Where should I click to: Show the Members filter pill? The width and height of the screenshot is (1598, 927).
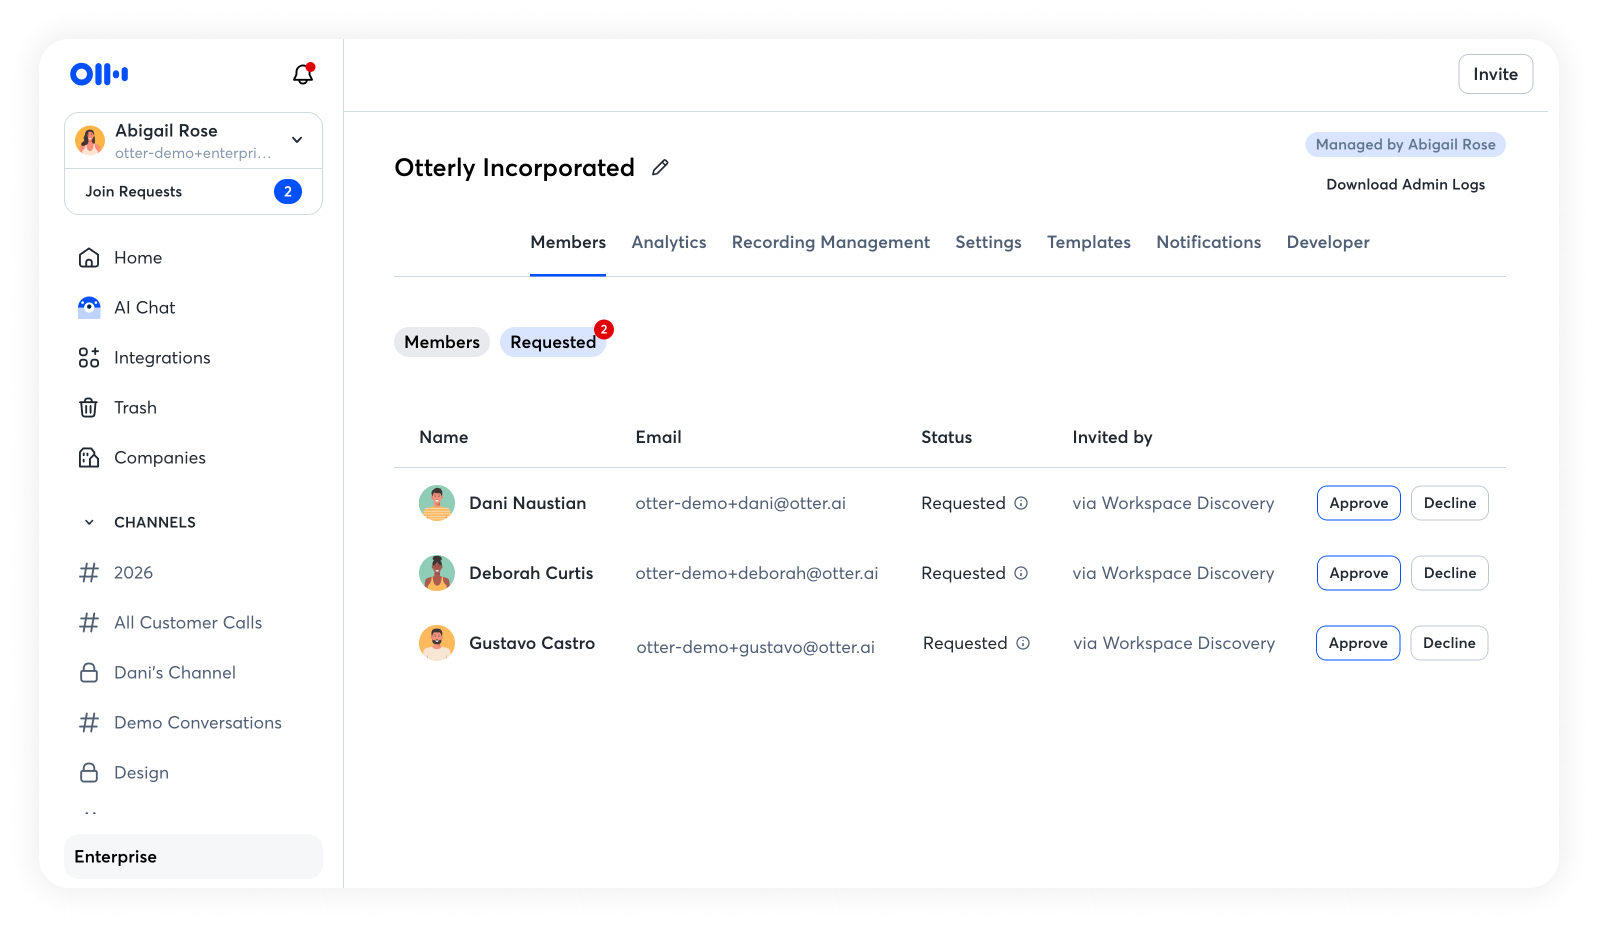click(x=442, y=342)
